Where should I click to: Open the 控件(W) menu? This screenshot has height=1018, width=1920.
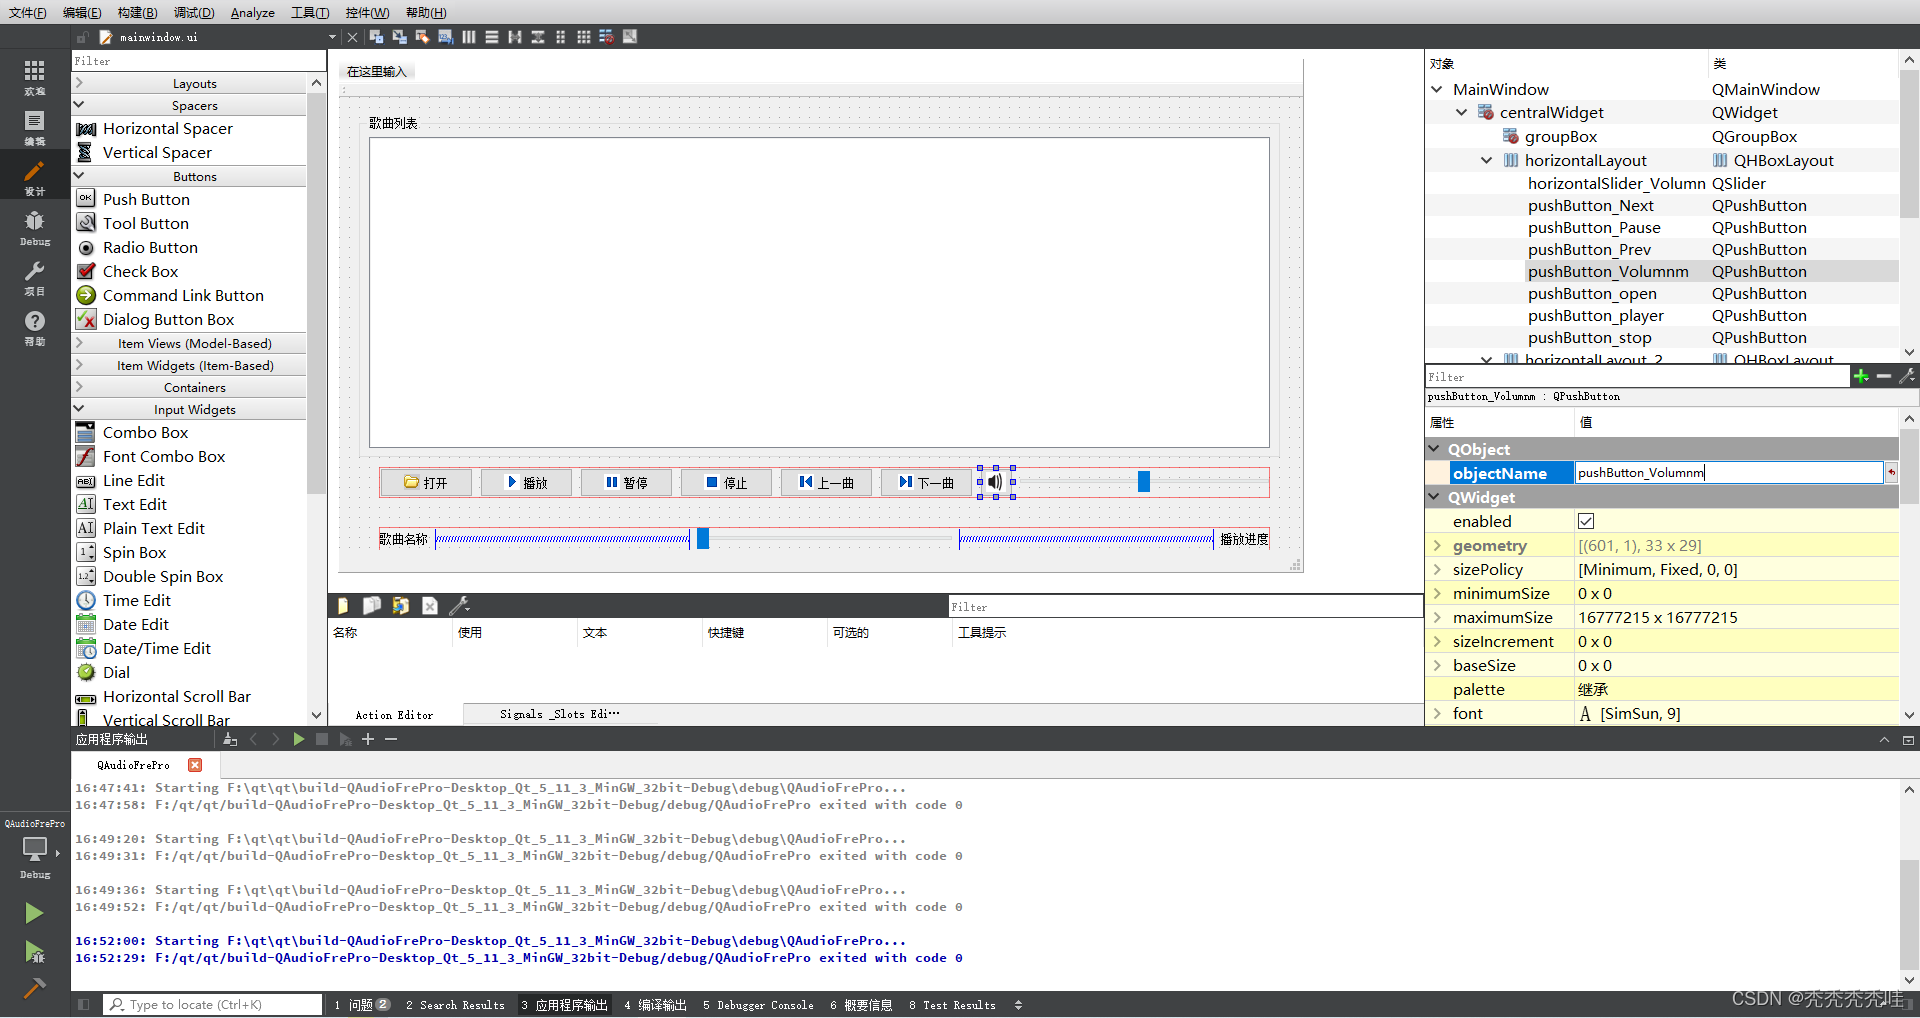pyautogui.click(x=367, y=12)
